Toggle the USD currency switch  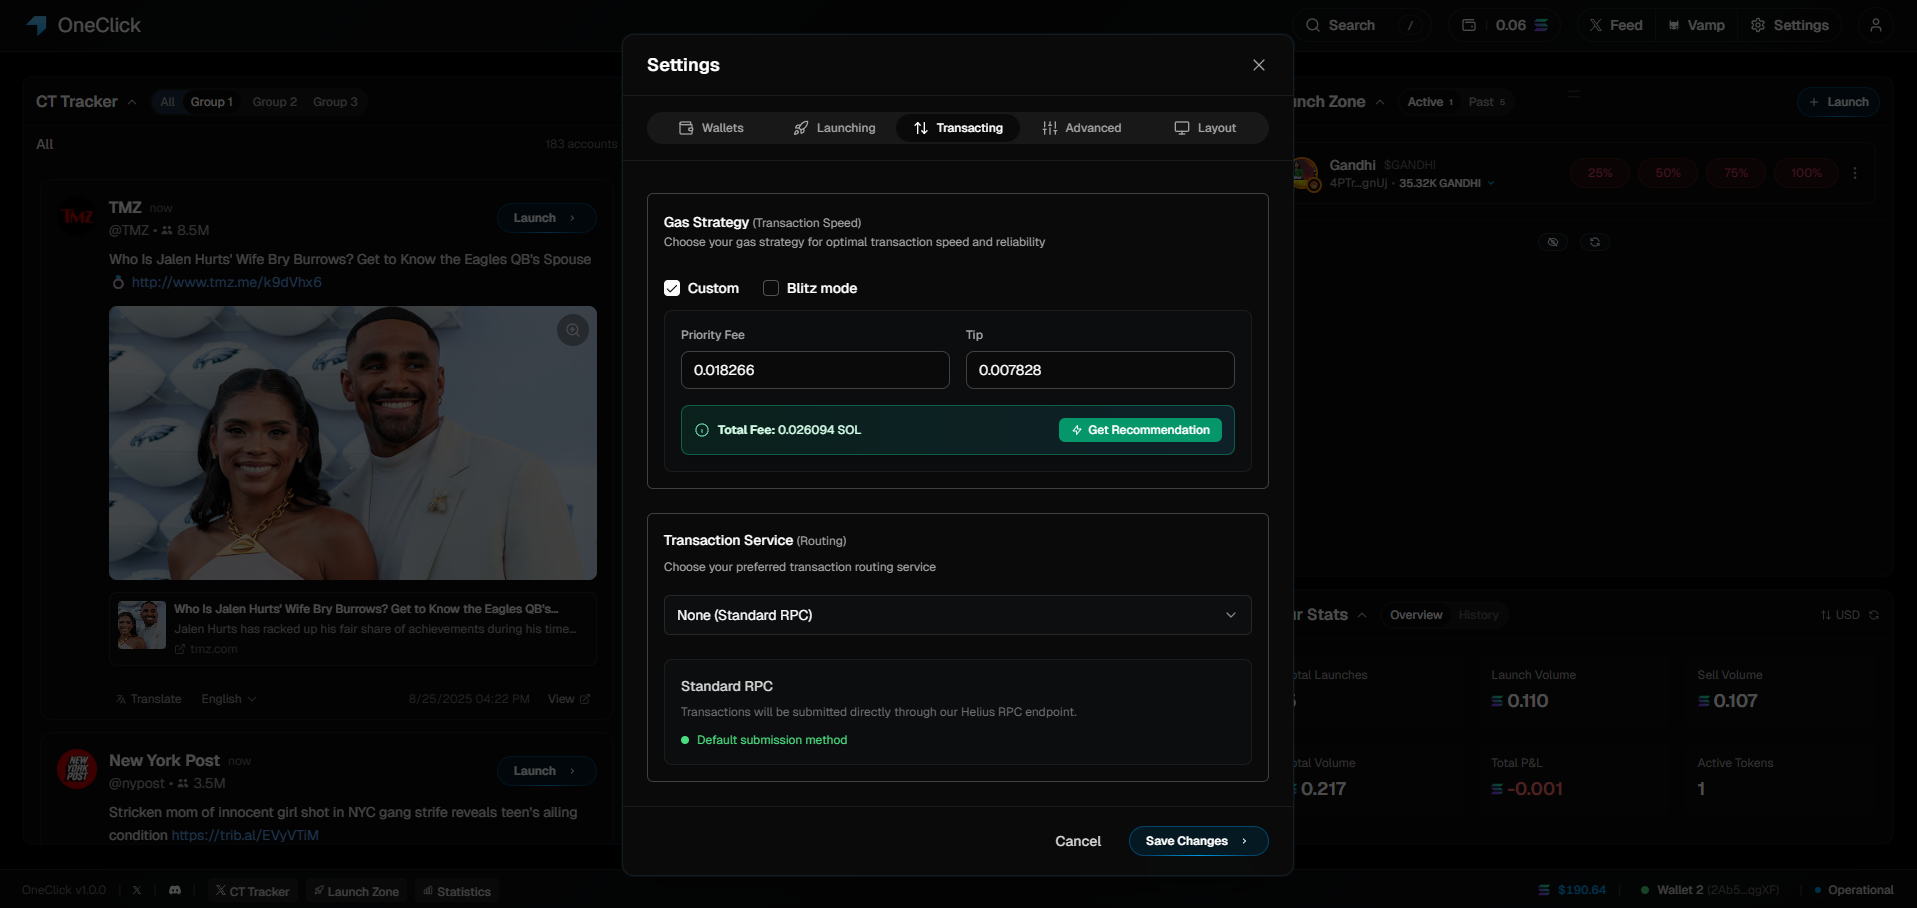tap(1840, 615)
